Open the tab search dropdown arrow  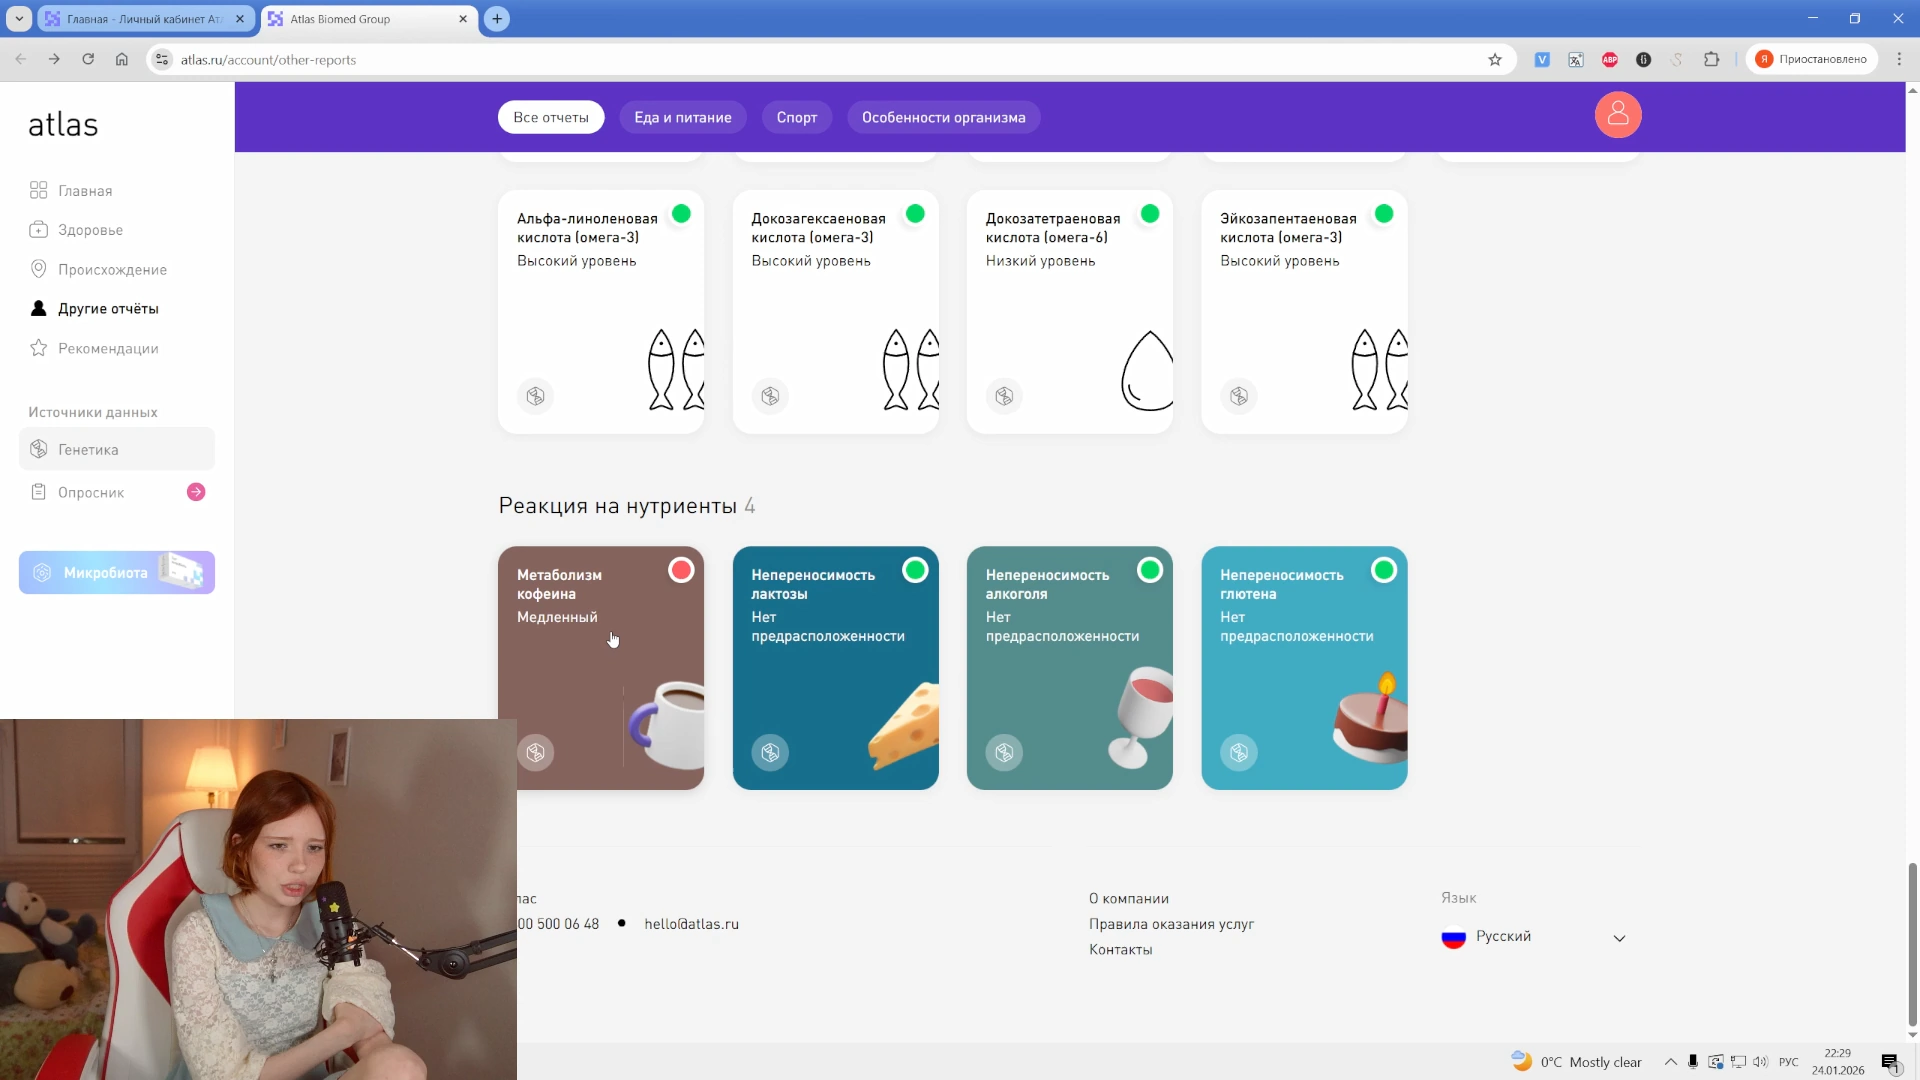[19, 19]
